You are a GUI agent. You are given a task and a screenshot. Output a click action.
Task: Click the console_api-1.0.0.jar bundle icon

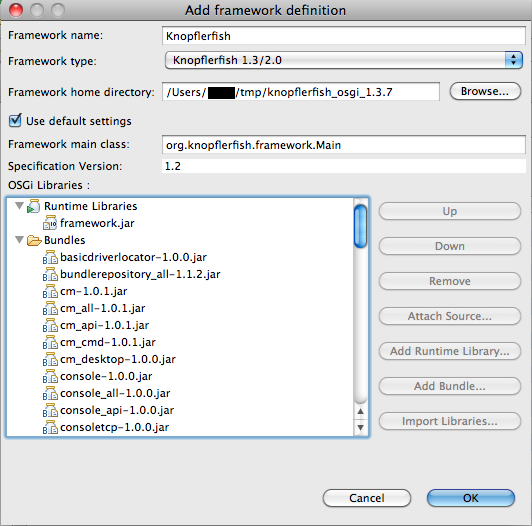tap(50, 410)
